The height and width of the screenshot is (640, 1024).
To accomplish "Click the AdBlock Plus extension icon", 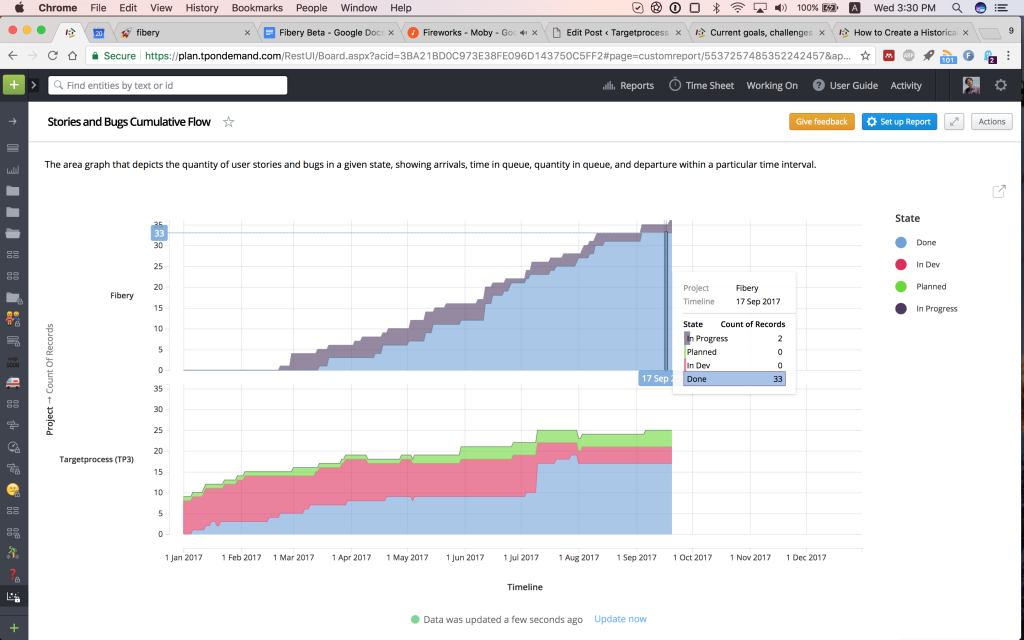I will click(908, 56).
